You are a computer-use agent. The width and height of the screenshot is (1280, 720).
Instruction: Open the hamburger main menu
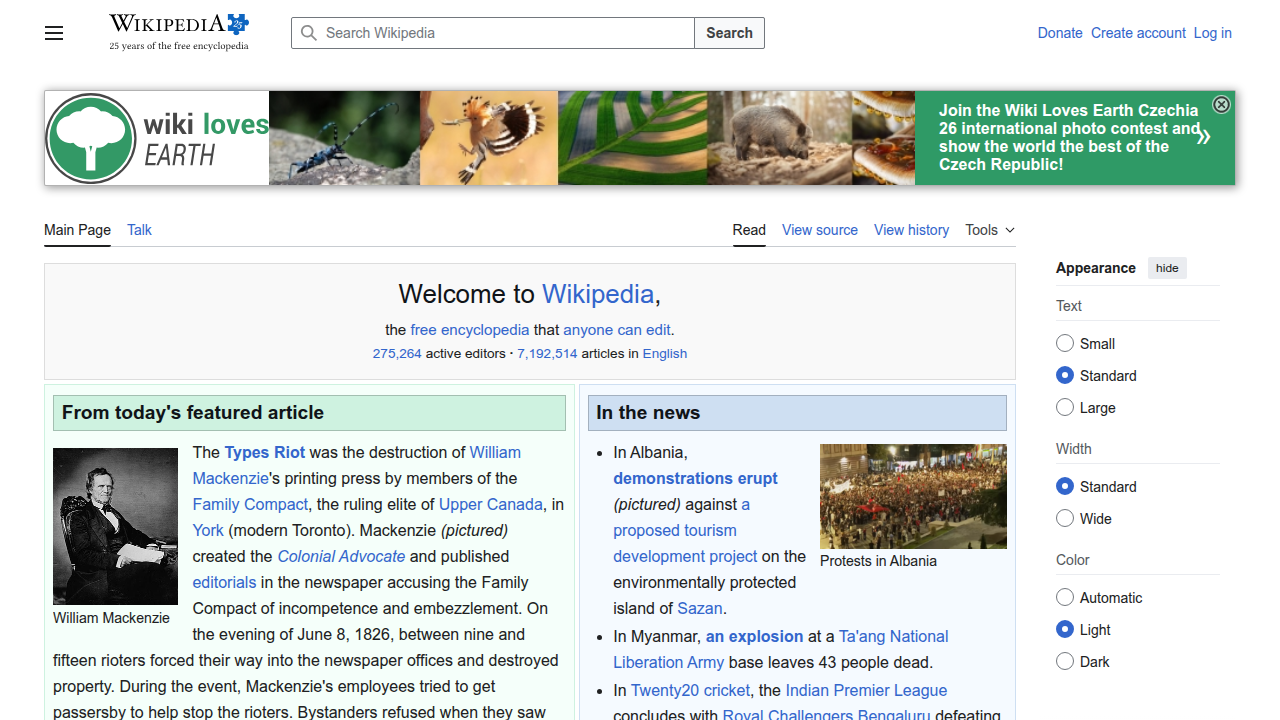tap(54, 33)
